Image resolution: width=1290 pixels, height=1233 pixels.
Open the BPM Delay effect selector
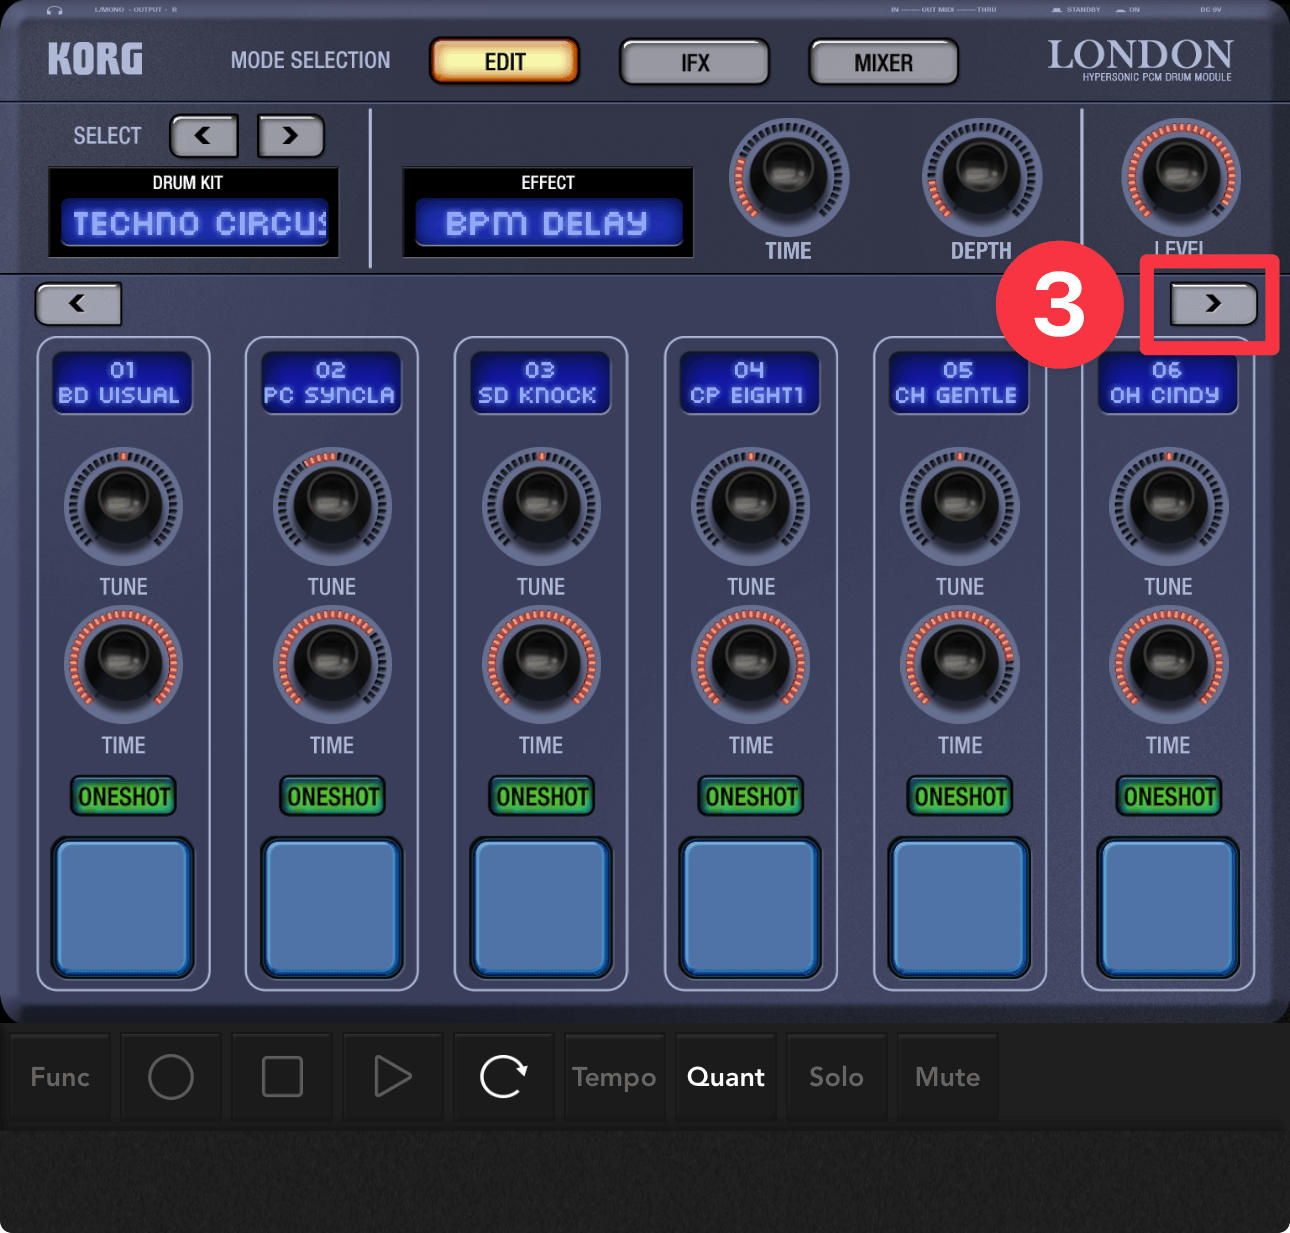coord(548,223)
